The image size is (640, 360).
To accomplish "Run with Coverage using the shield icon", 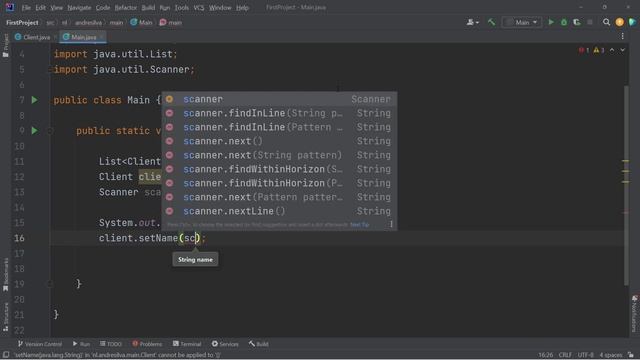I will (x=577, y=22).
